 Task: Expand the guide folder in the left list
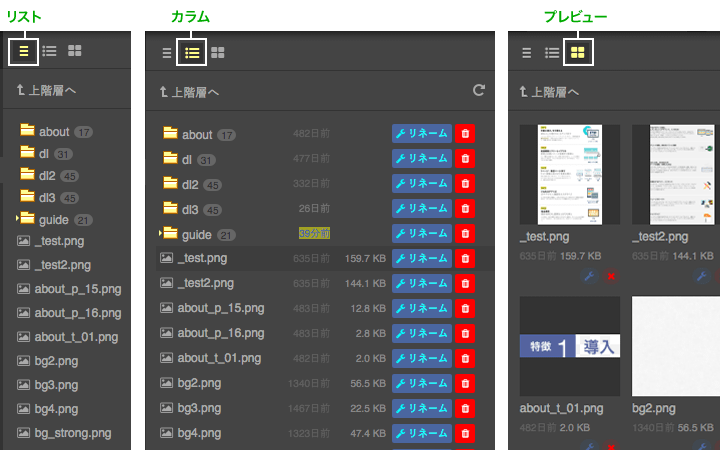19,219
